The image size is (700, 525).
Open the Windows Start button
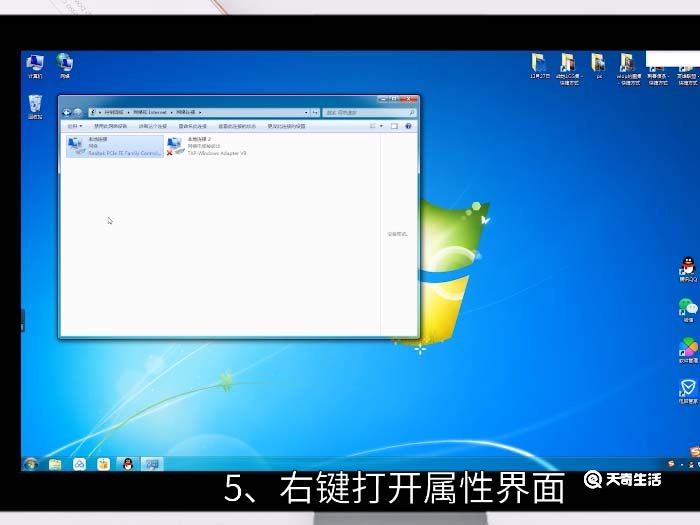[x=31, y=464]
